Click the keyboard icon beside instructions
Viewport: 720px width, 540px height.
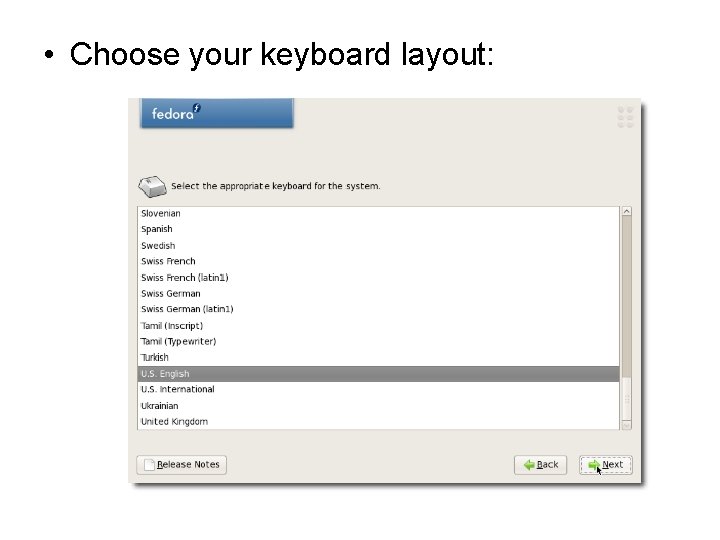(152, 186)
